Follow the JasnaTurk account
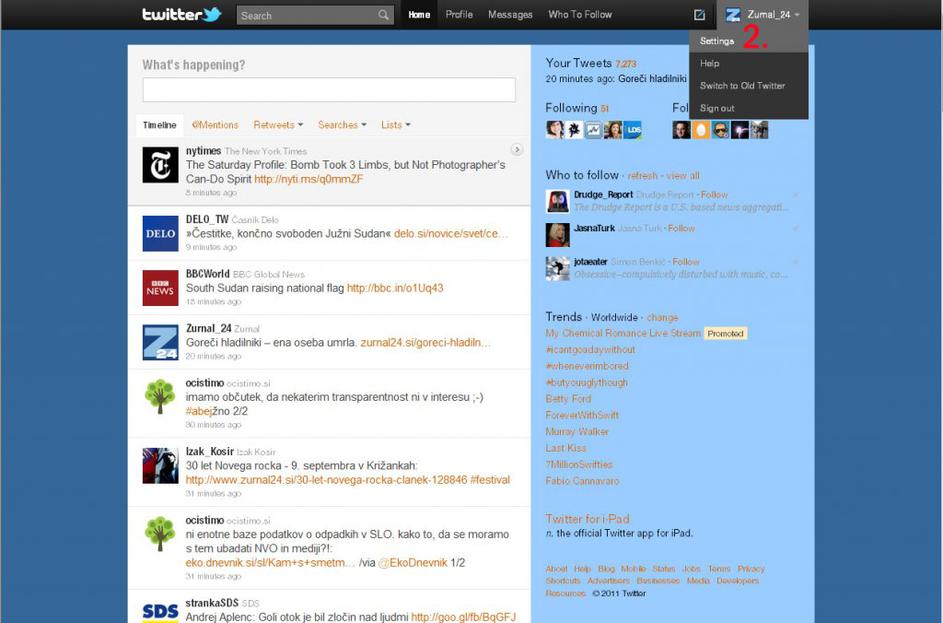This screenshot has height=623, width=943. click(682, 228)
